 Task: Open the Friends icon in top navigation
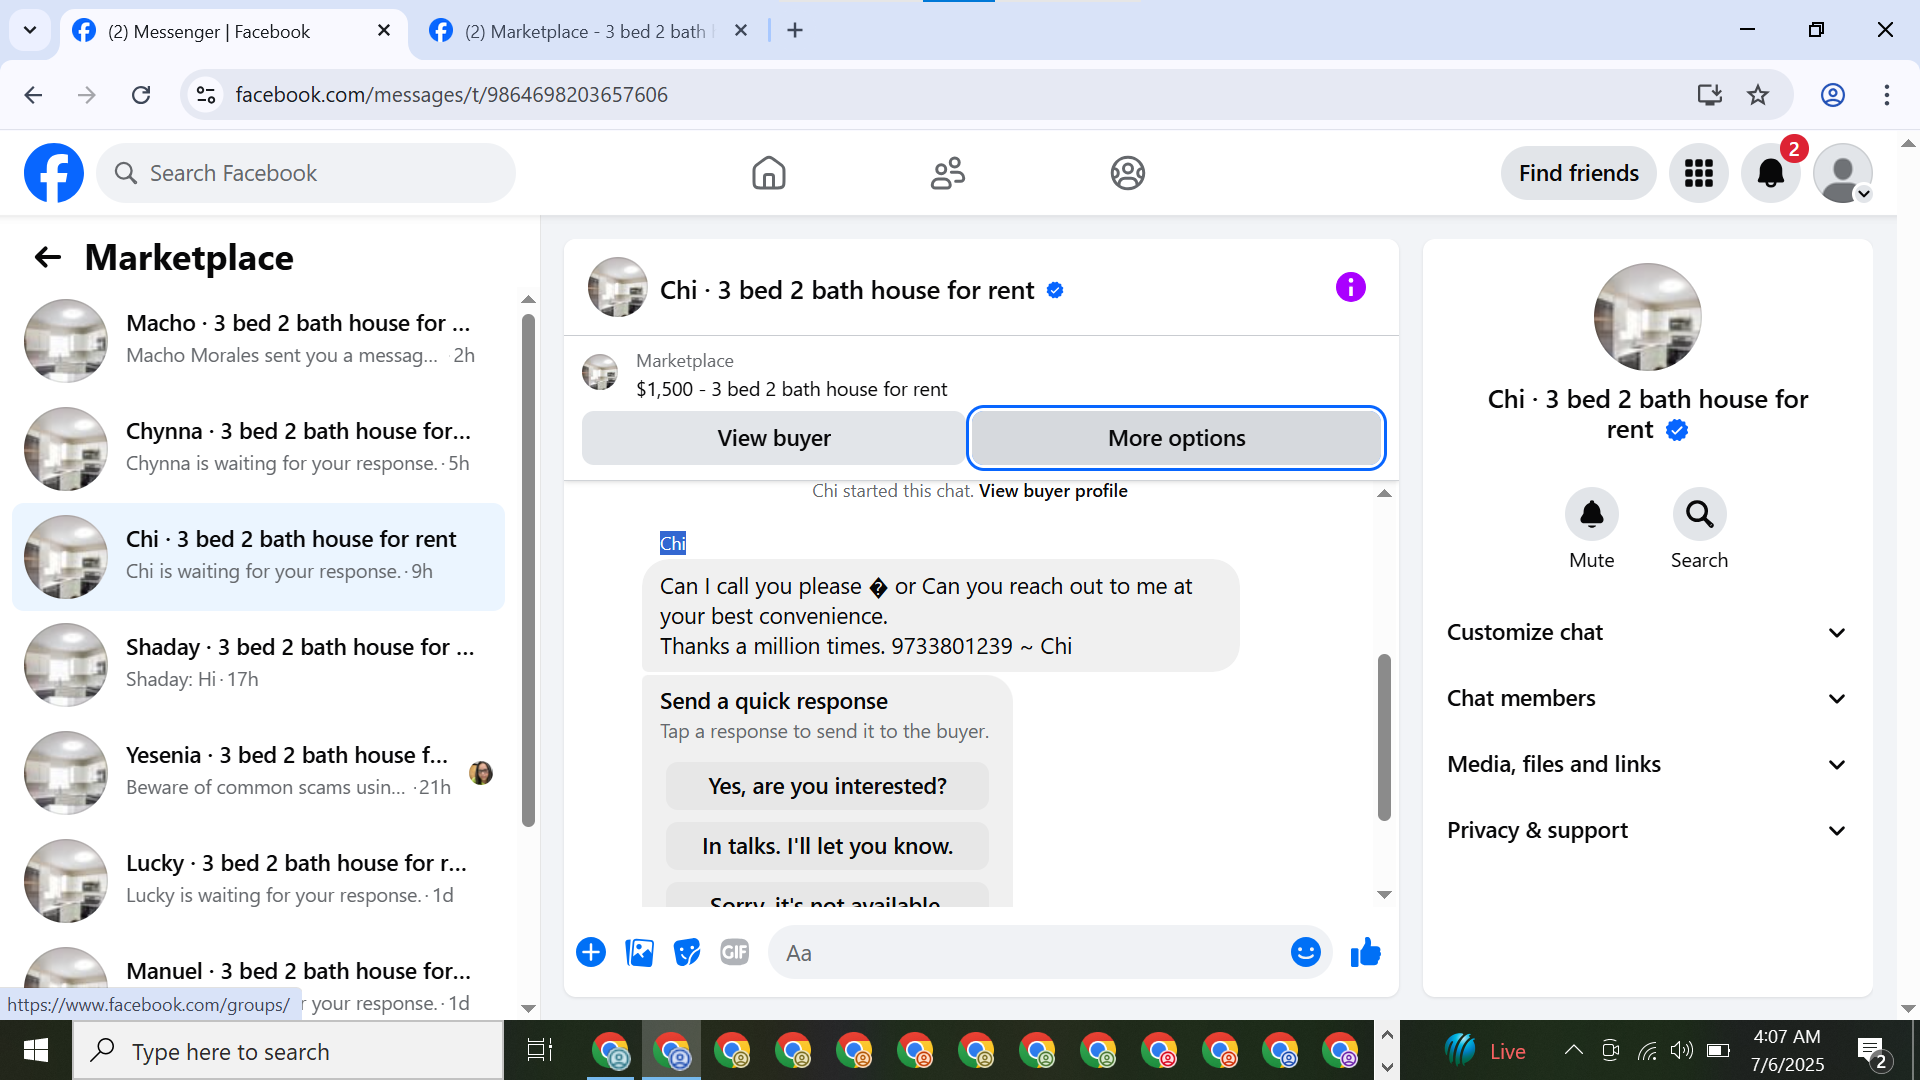(x=947, y=173)
